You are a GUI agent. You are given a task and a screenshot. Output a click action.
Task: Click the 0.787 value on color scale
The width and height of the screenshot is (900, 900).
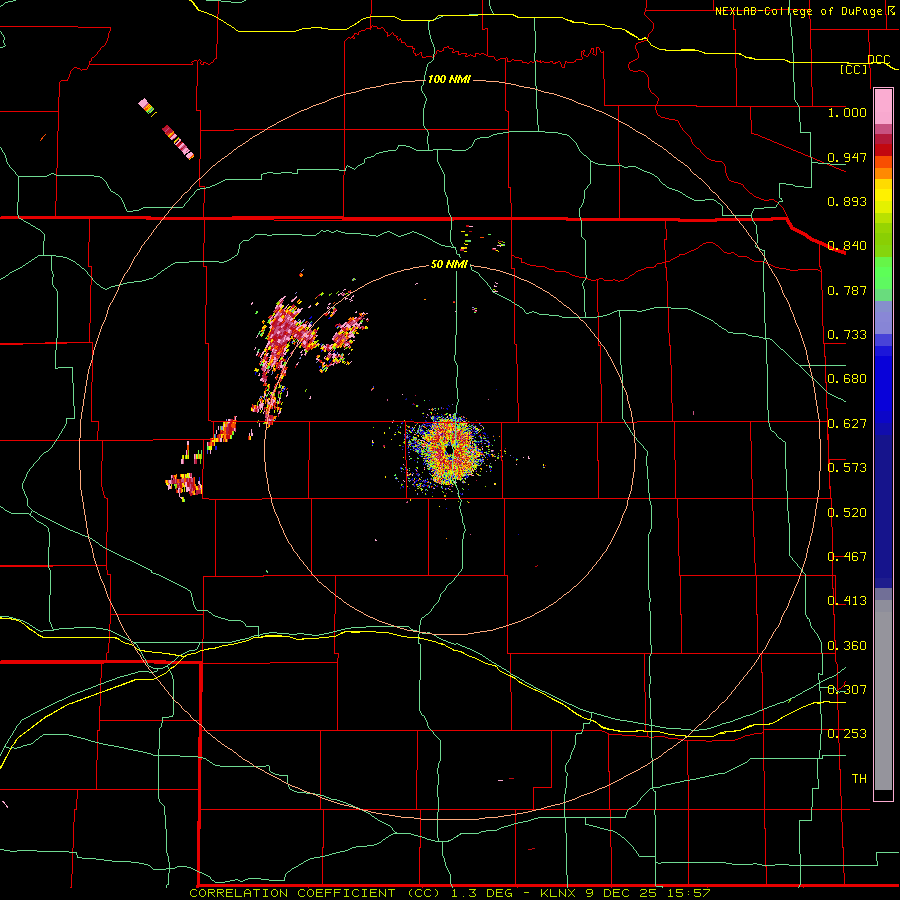tap(847, 290)
